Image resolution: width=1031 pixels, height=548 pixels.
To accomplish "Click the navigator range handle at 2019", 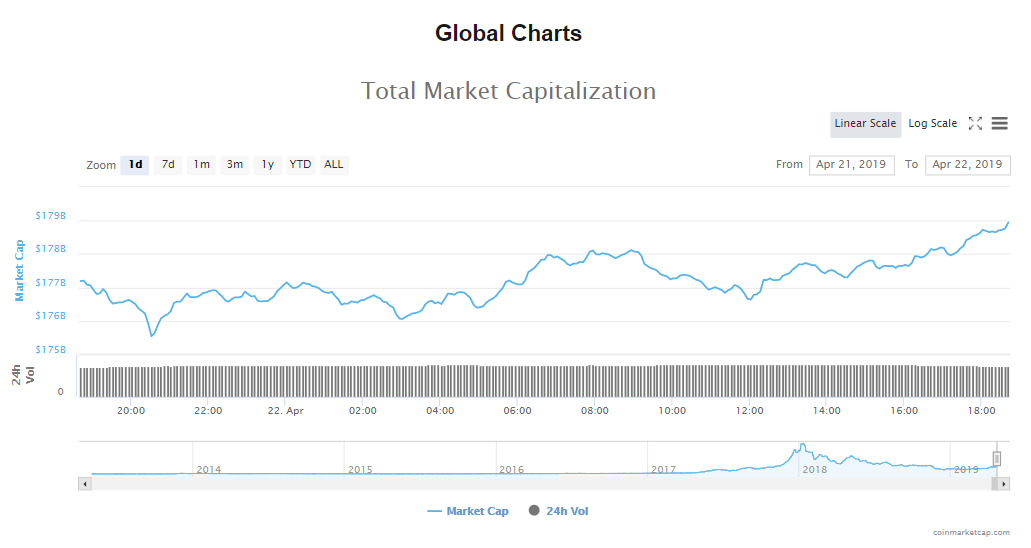I will pos(997,459).
